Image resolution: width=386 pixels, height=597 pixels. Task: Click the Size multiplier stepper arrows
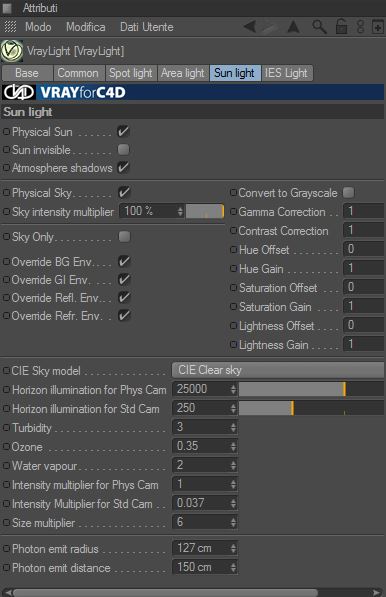pos(233,522)
